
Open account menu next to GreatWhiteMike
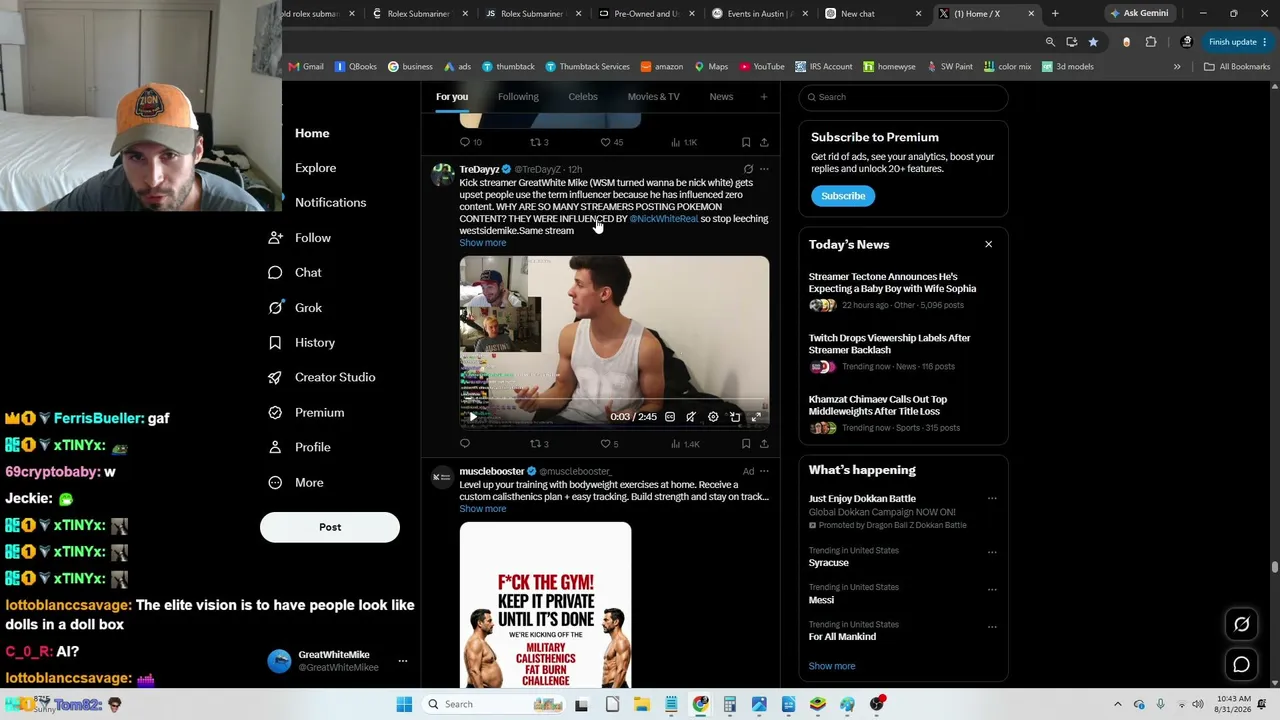403,661
